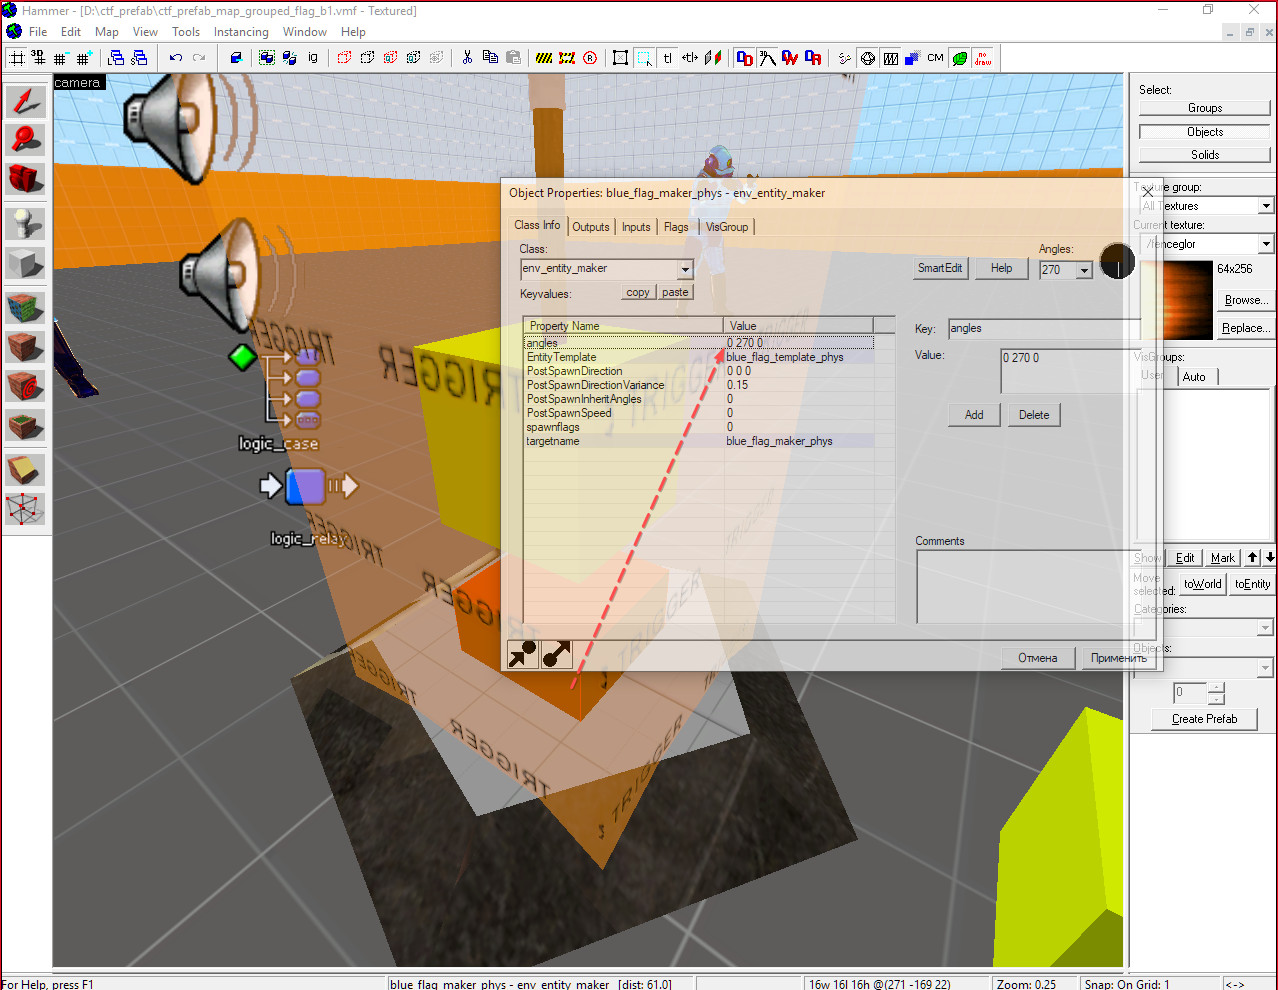Click the Delete keyvalue button
This screenshot has height=990, width=1278.
pos(1034,415)
